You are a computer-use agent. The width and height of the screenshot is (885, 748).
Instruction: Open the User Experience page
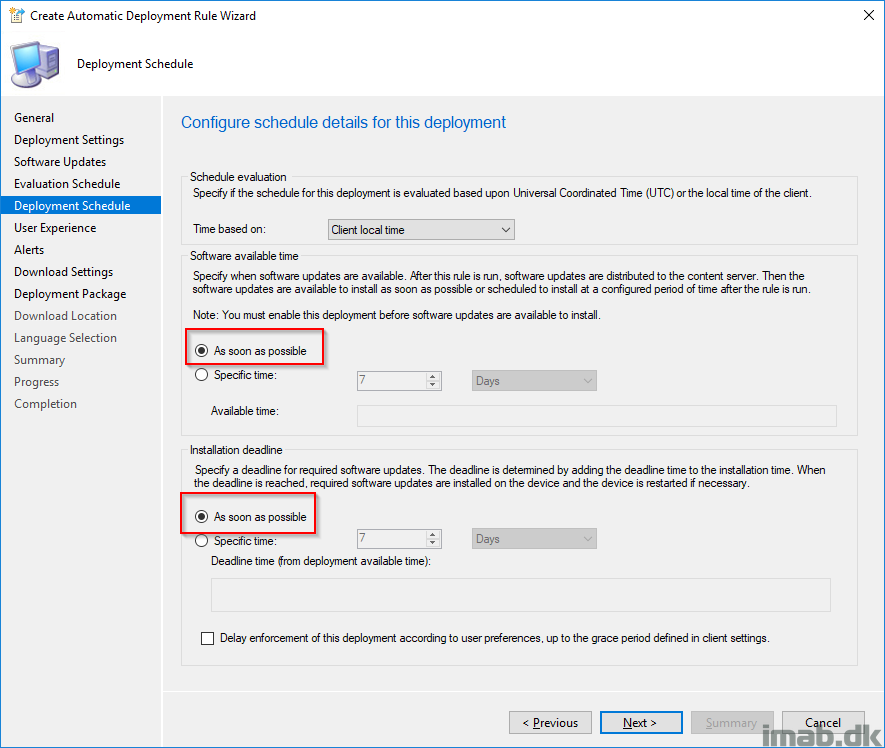tap(55, 228)
